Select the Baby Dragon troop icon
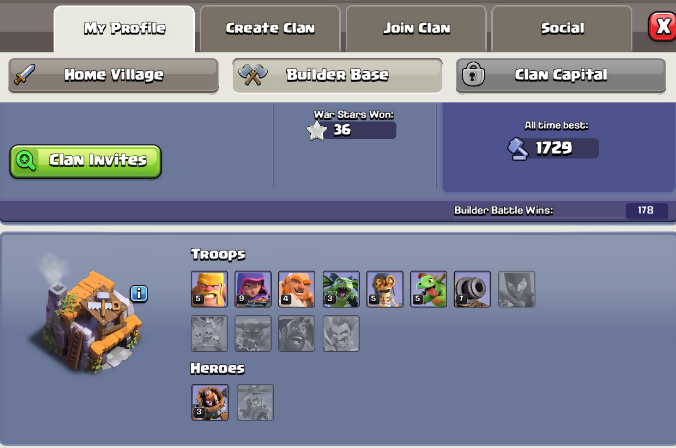The height and width of the screenshot is (448, 676). point(429,289)
